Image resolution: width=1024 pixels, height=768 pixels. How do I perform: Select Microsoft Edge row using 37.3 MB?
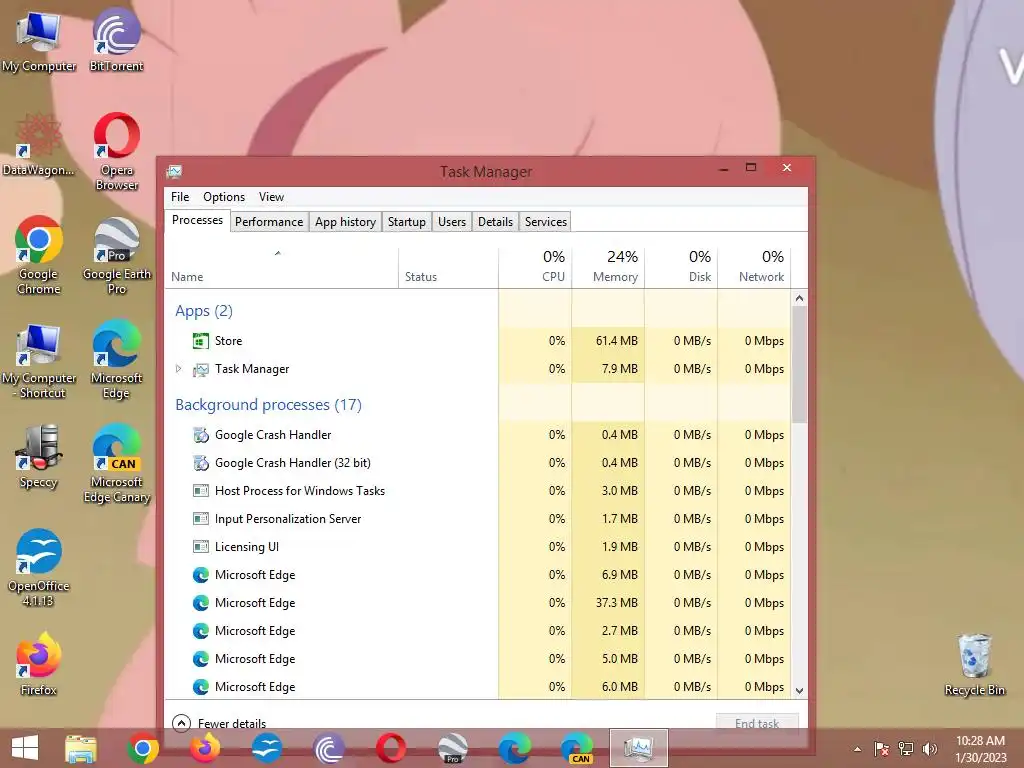click(x=478, y=603)
